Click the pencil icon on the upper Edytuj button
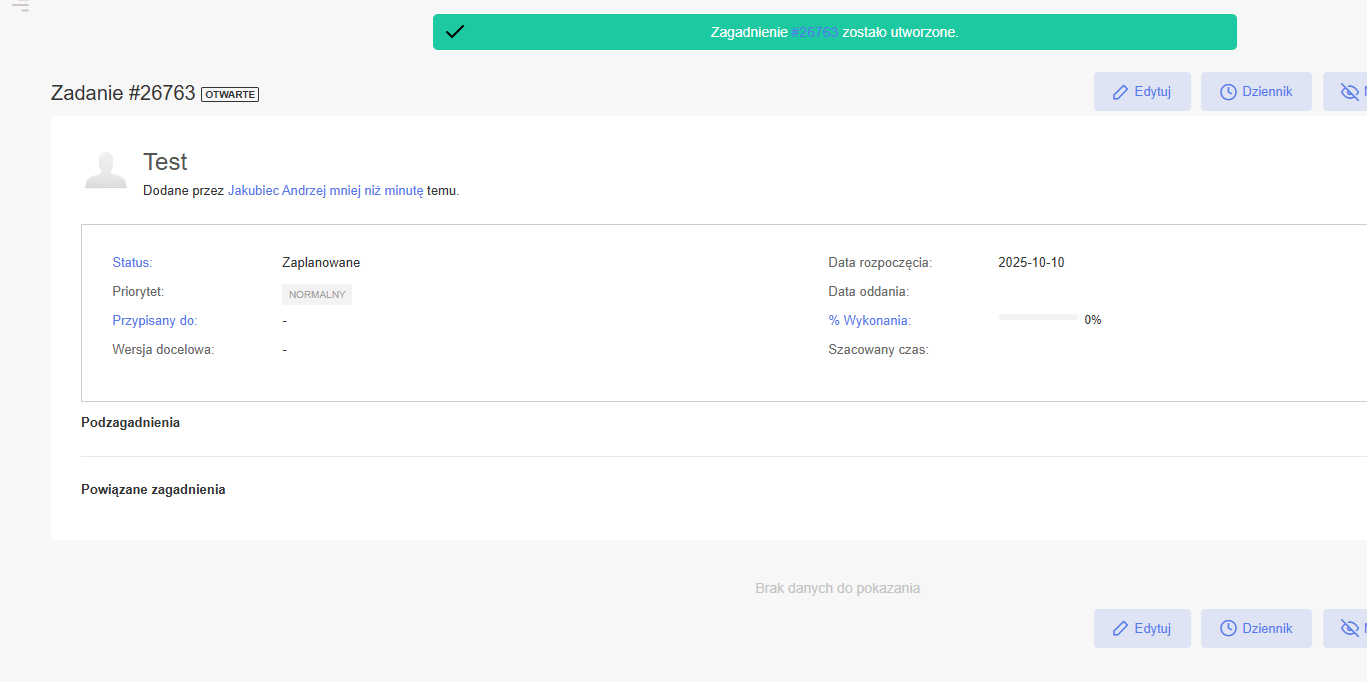The height and width of the screenshot is (683, 1368). pyautogui.click(x=1121, y=91)
